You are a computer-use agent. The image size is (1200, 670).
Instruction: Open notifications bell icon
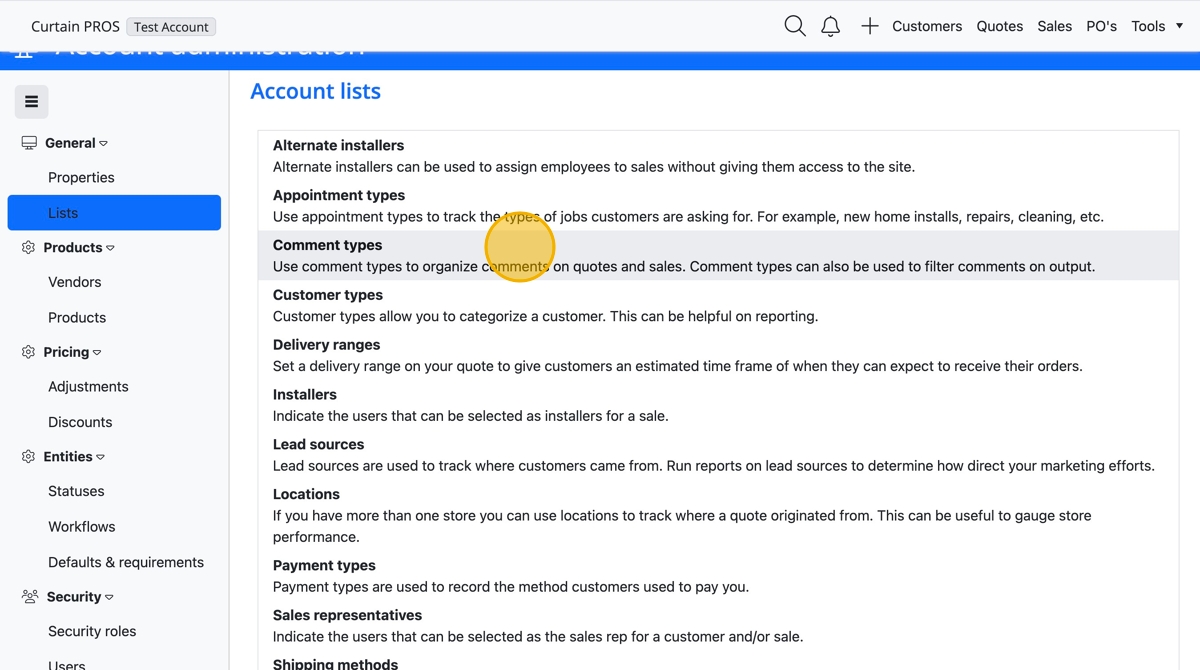tap(830, 26)
